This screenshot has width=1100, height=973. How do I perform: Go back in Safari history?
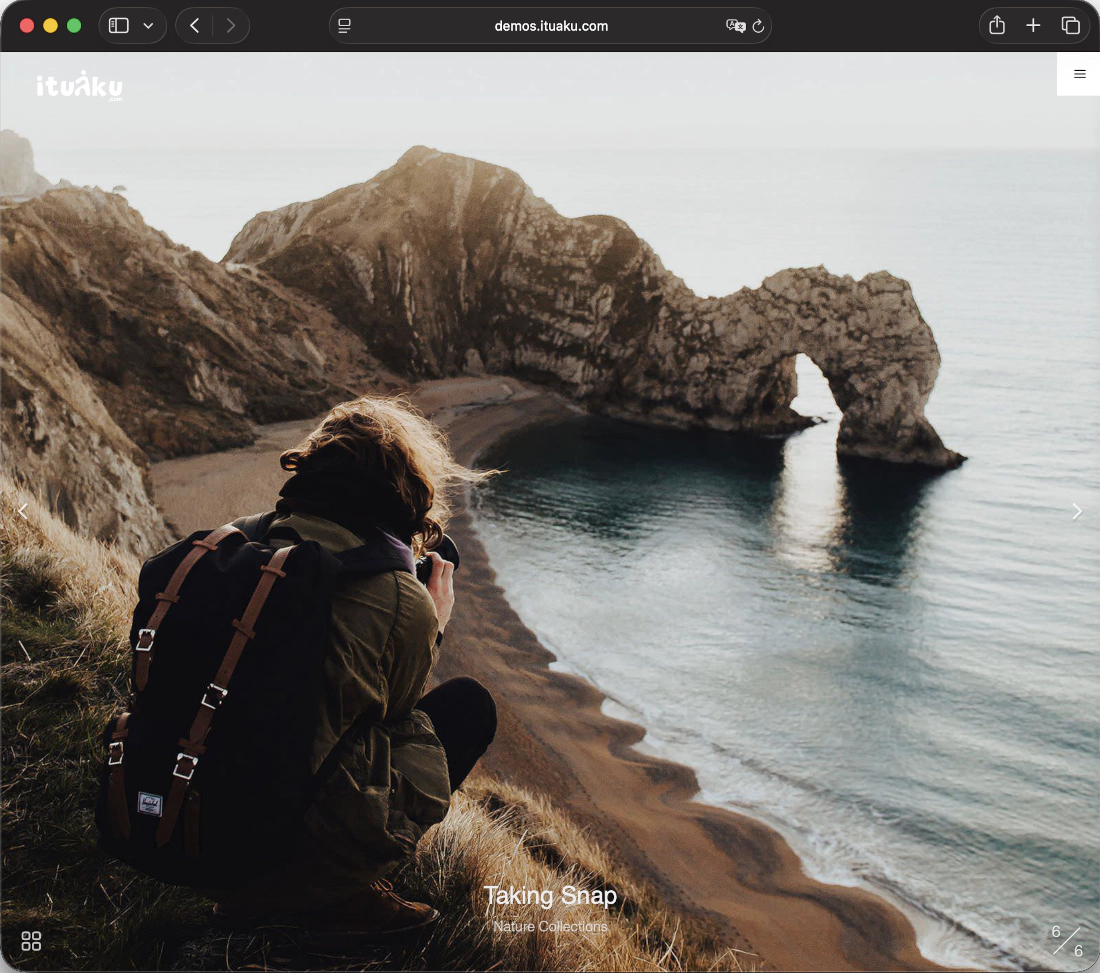(x=194, y=26)
